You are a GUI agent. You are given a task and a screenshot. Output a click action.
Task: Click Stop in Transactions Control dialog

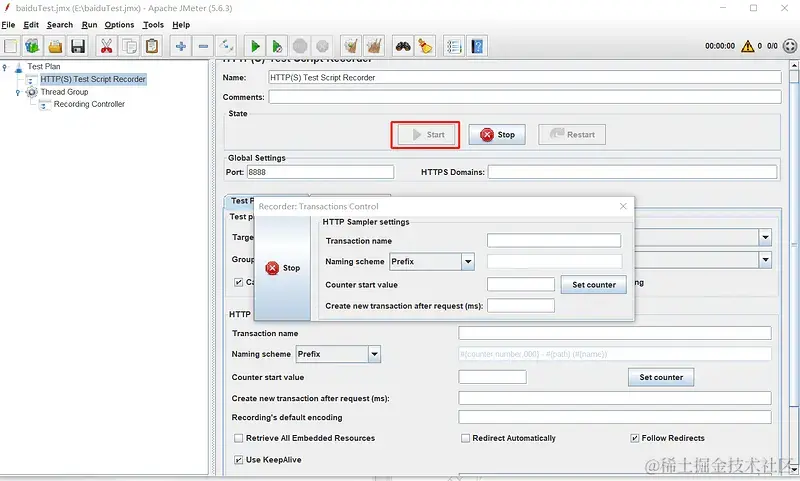pyautogui.click(x=283, y=268)
